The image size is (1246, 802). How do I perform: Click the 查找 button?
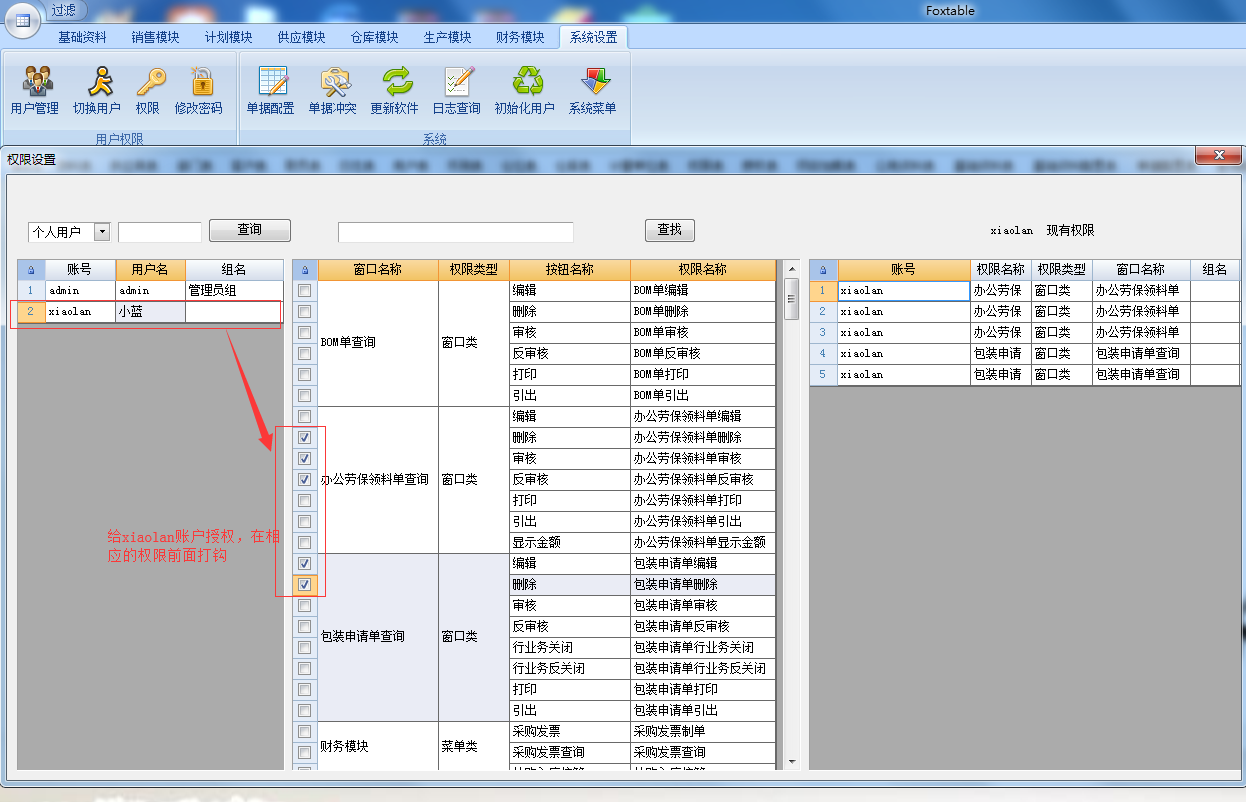(670, 230)
